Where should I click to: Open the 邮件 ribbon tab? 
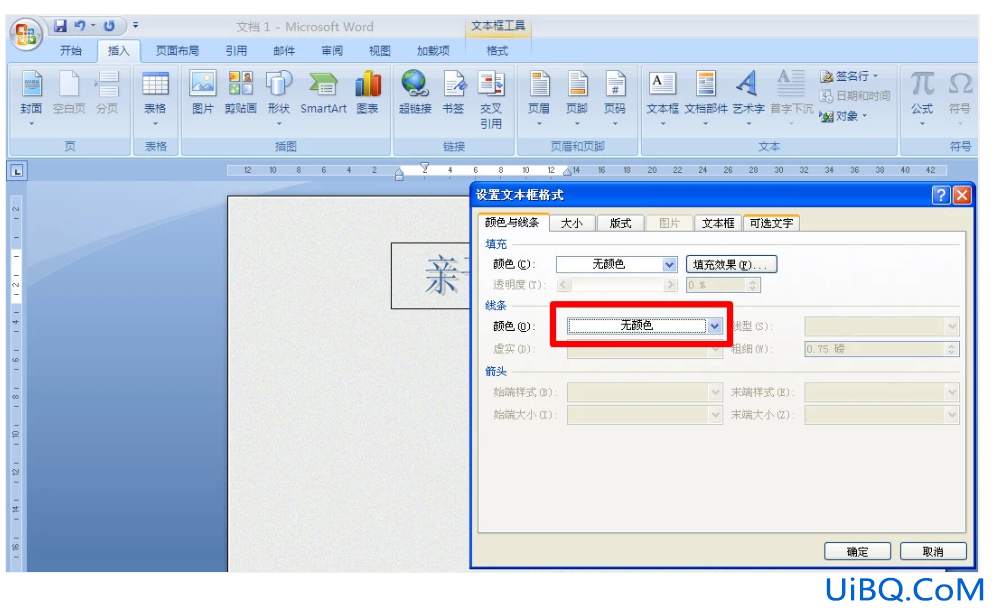[284, 51]
